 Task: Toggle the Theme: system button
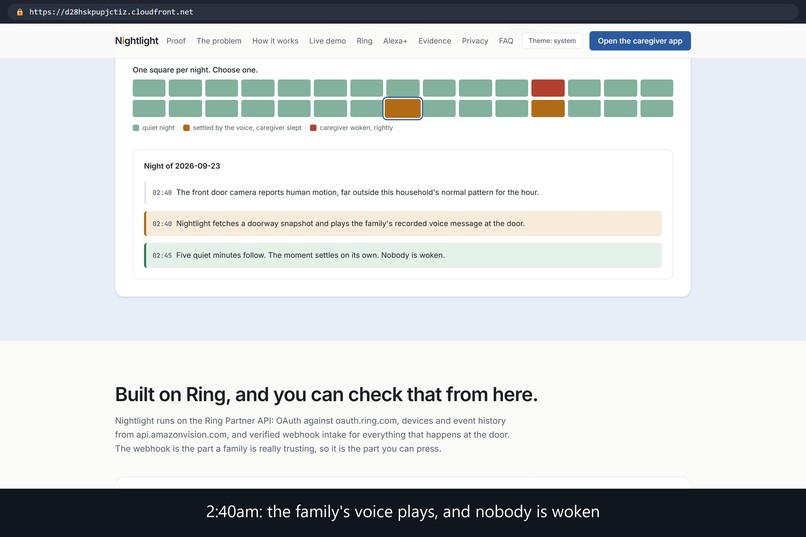[x=552, y=41]
